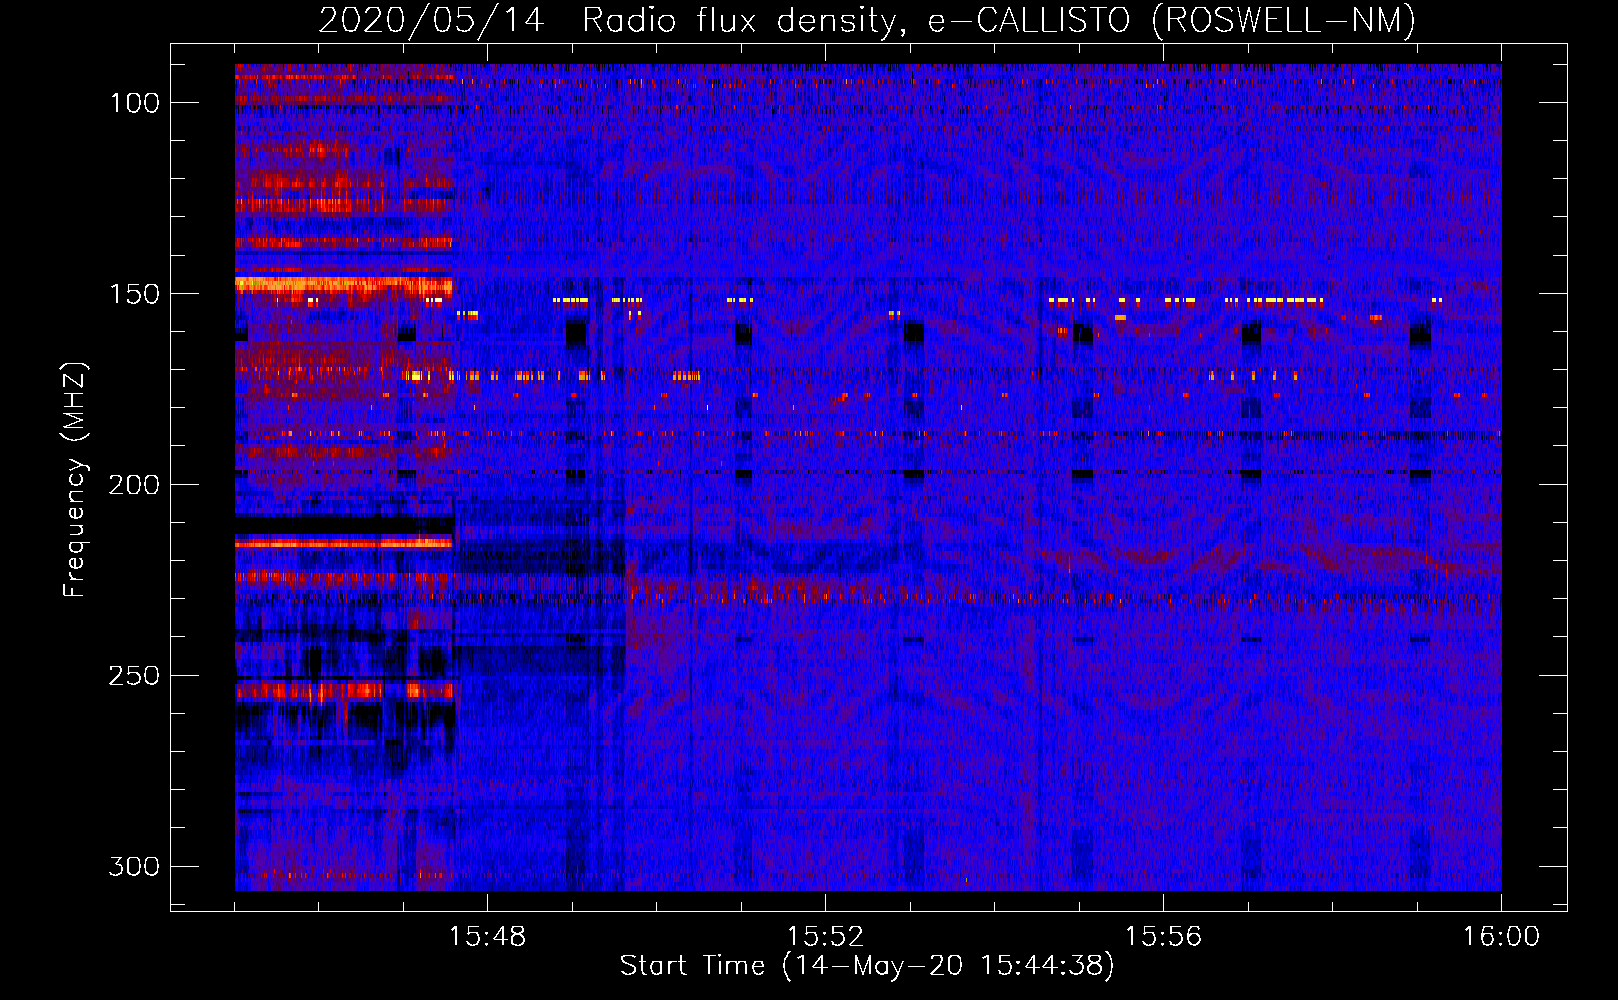Image resolution: width=1618 pixels, height=1000 pixels.
Task: Click the 250 frequency tick label
Action: click(x=135, y=676)
